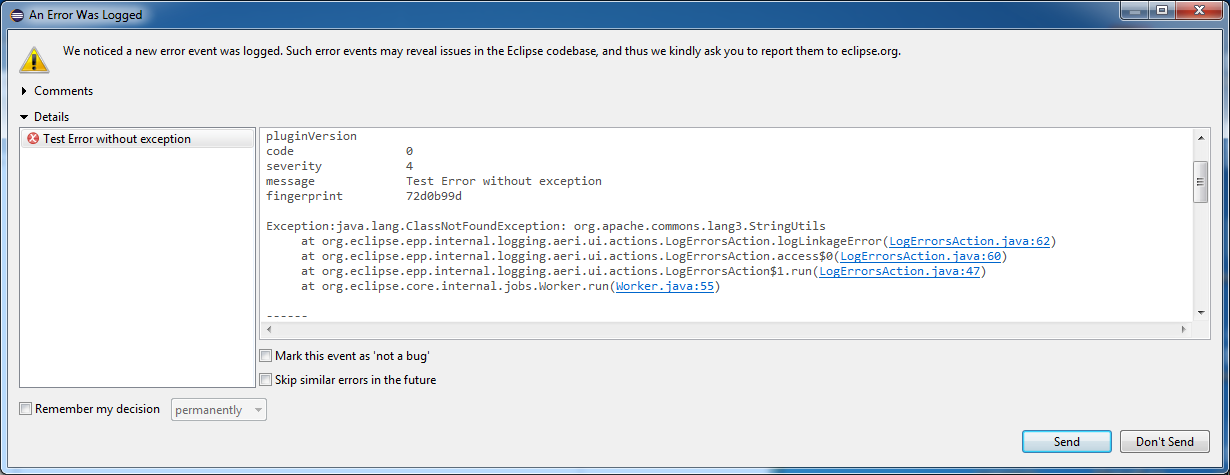This screenshot has width=1230, height=475.
Task: Click the vertical scrollbar thumb in details
Action: click(x=1201, y=182)
